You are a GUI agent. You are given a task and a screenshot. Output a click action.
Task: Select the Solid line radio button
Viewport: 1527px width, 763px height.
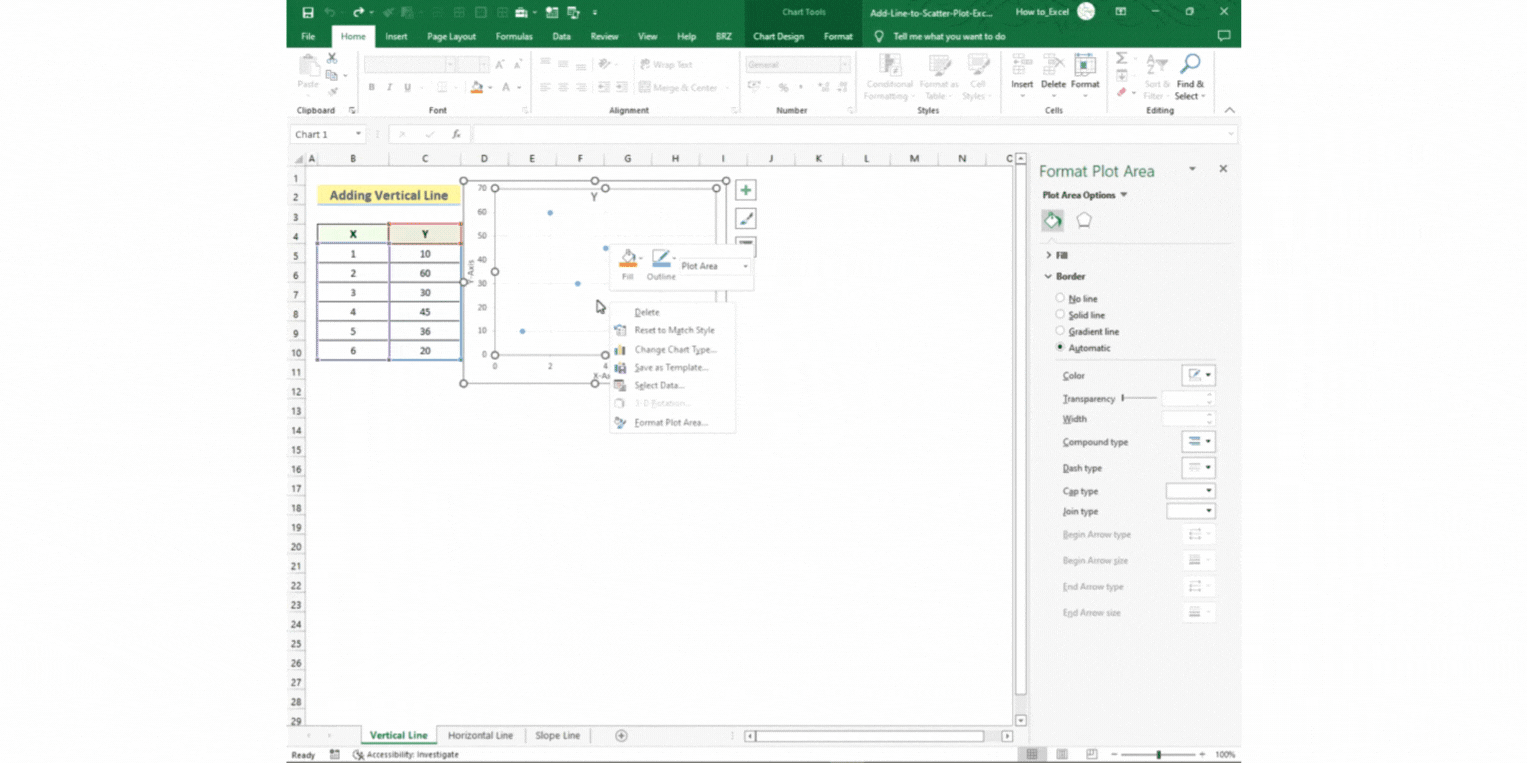(x=1060, y=315)
